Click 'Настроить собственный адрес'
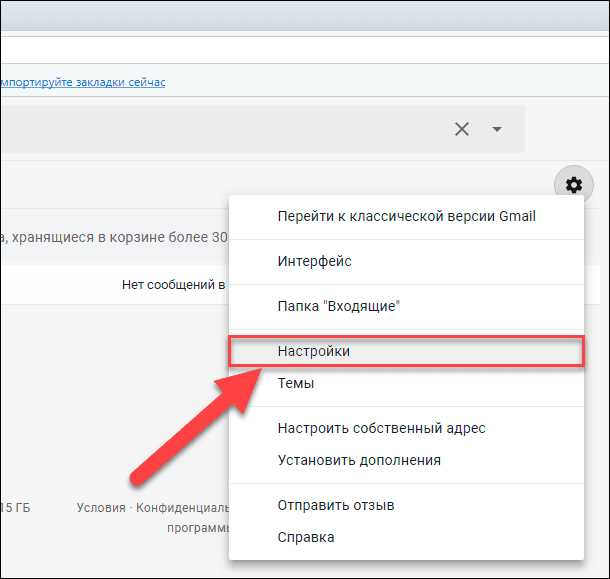 [x=407, y=428]
